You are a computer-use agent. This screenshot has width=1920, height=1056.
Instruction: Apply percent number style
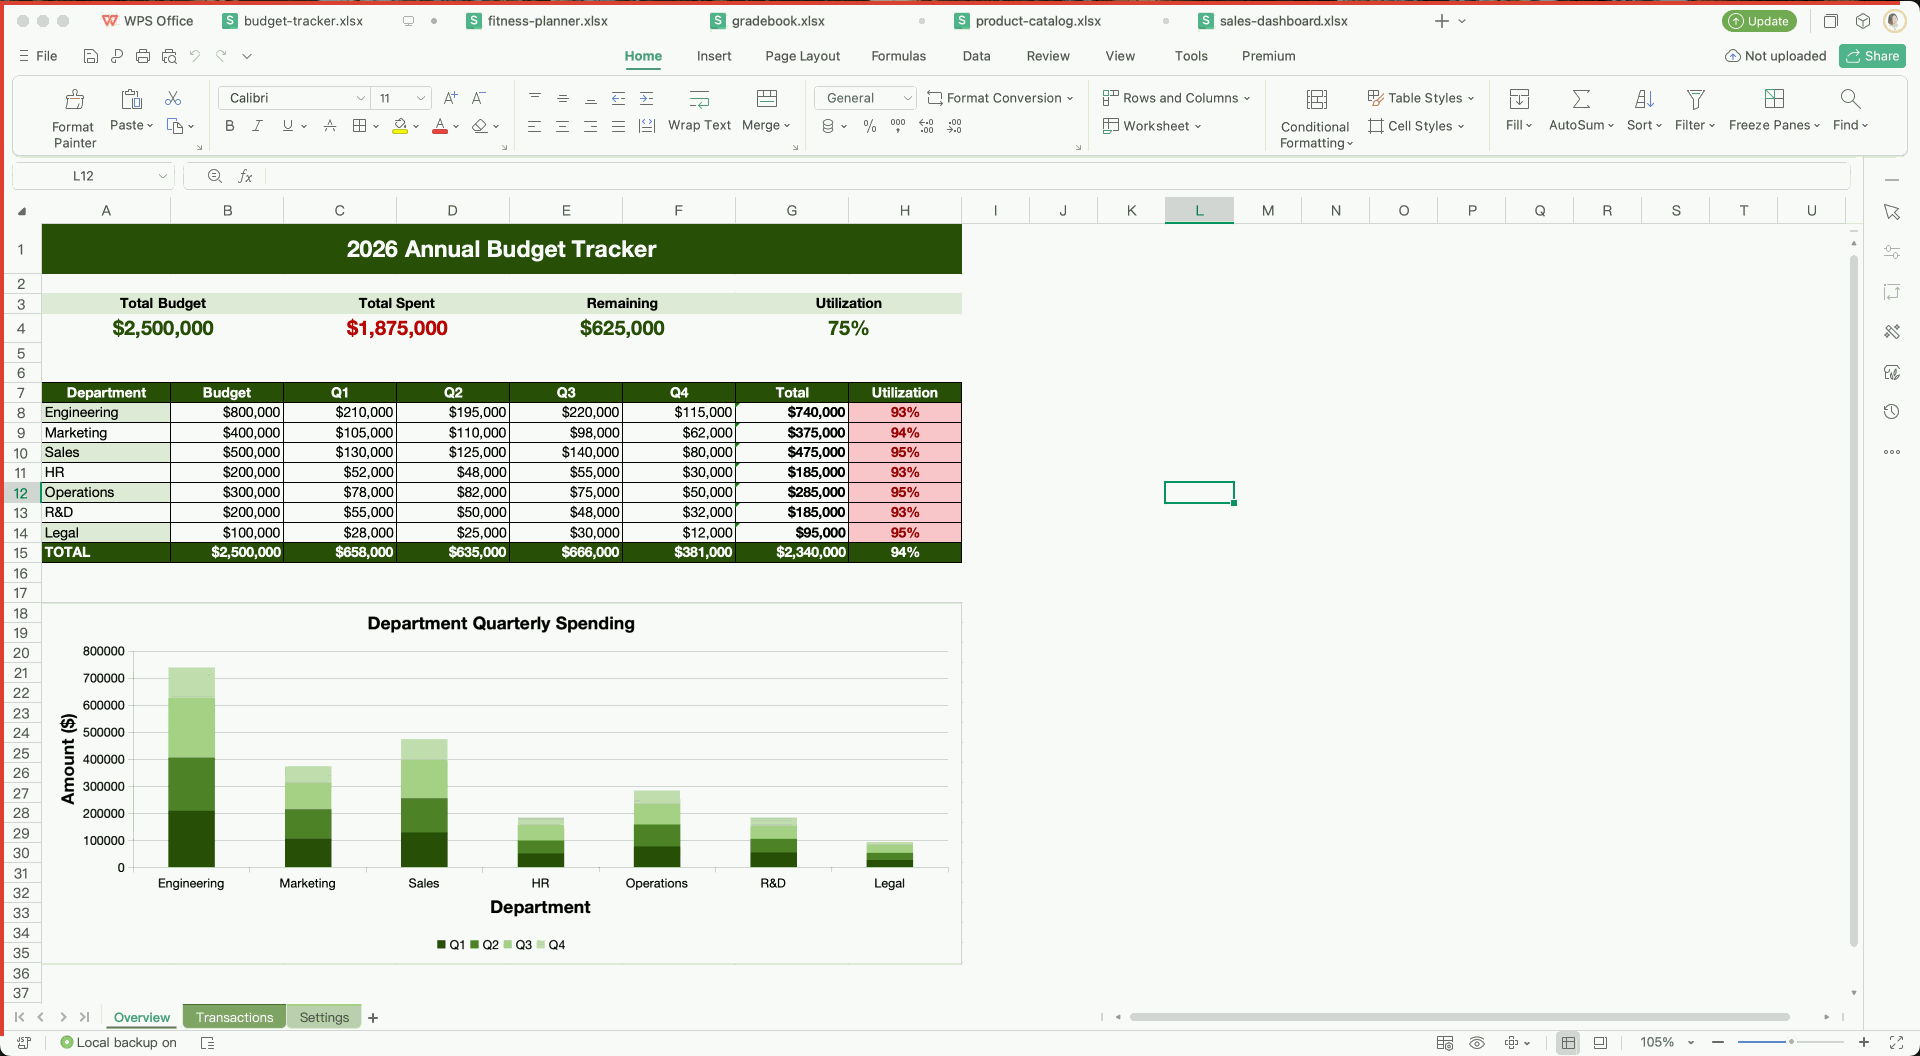(869, 126)
